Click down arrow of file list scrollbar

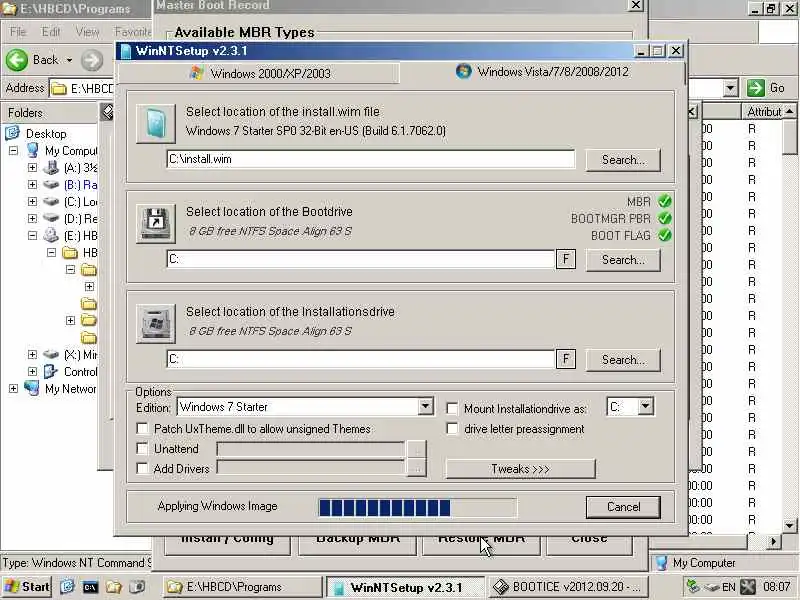(789, 525)
